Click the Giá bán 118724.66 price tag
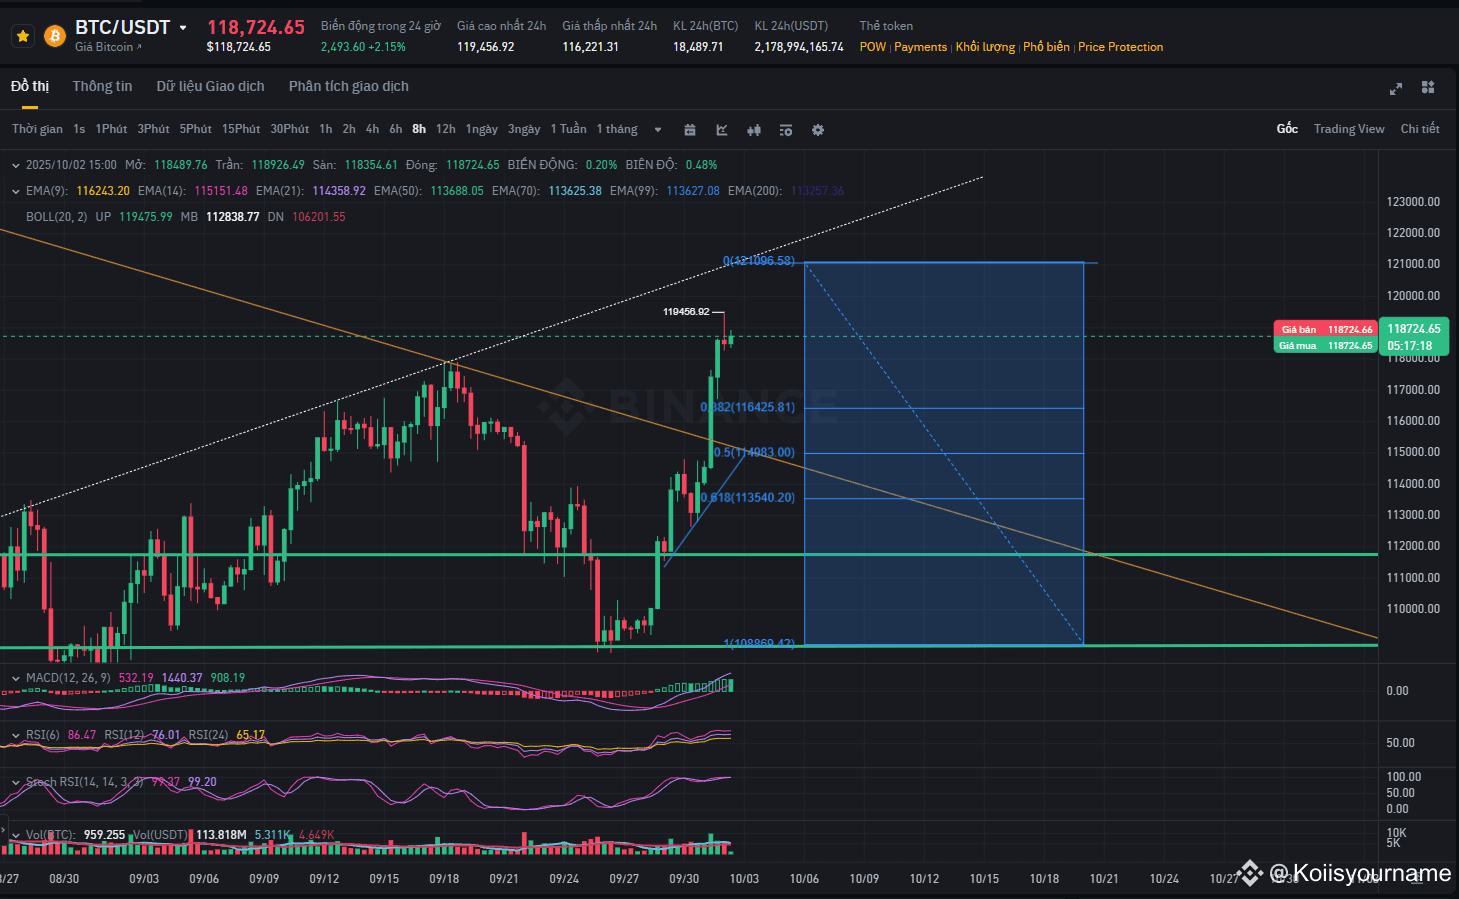 [x=1326, y=329]
